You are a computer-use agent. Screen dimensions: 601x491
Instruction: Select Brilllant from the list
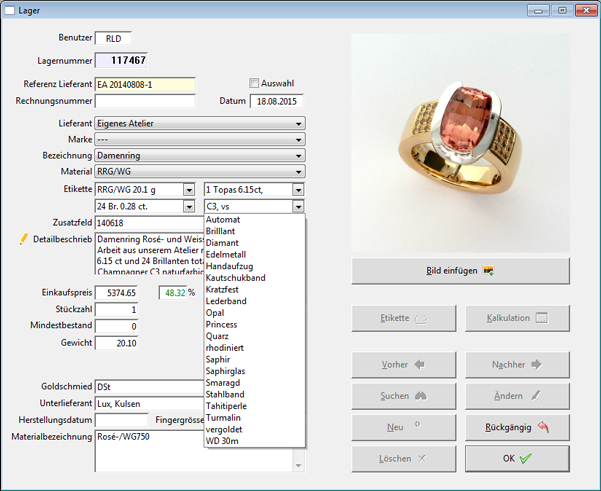[255, 231]
